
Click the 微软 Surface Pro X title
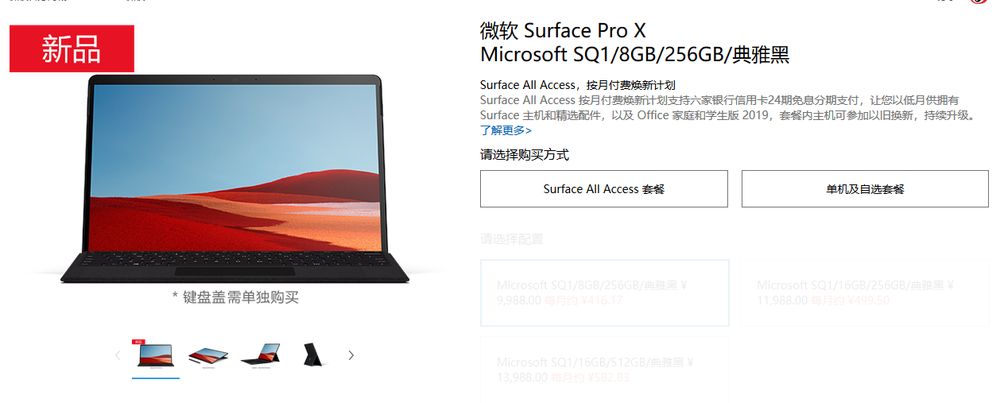click(563, 30)
